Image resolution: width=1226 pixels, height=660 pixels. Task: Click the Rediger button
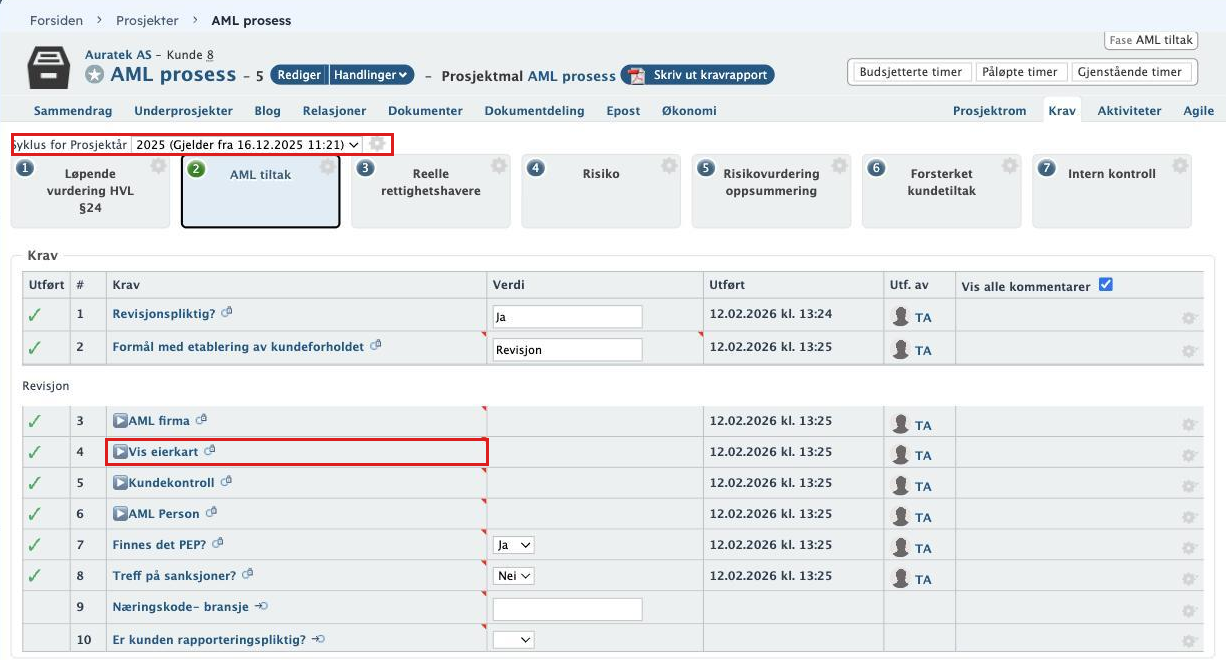click(299, 75)
